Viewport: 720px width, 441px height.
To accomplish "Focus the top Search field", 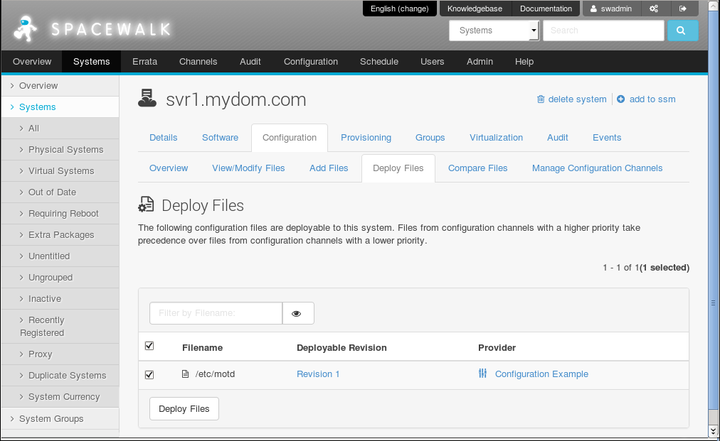I will 603,31.
